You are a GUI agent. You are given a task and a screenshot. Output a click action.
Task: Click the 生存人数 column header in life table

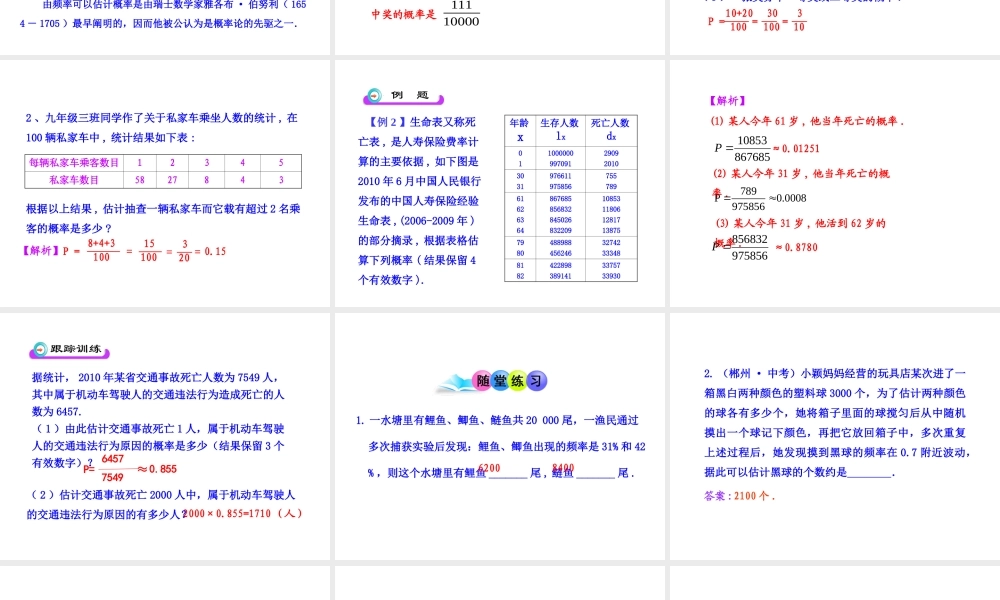[x=560, y=123]
